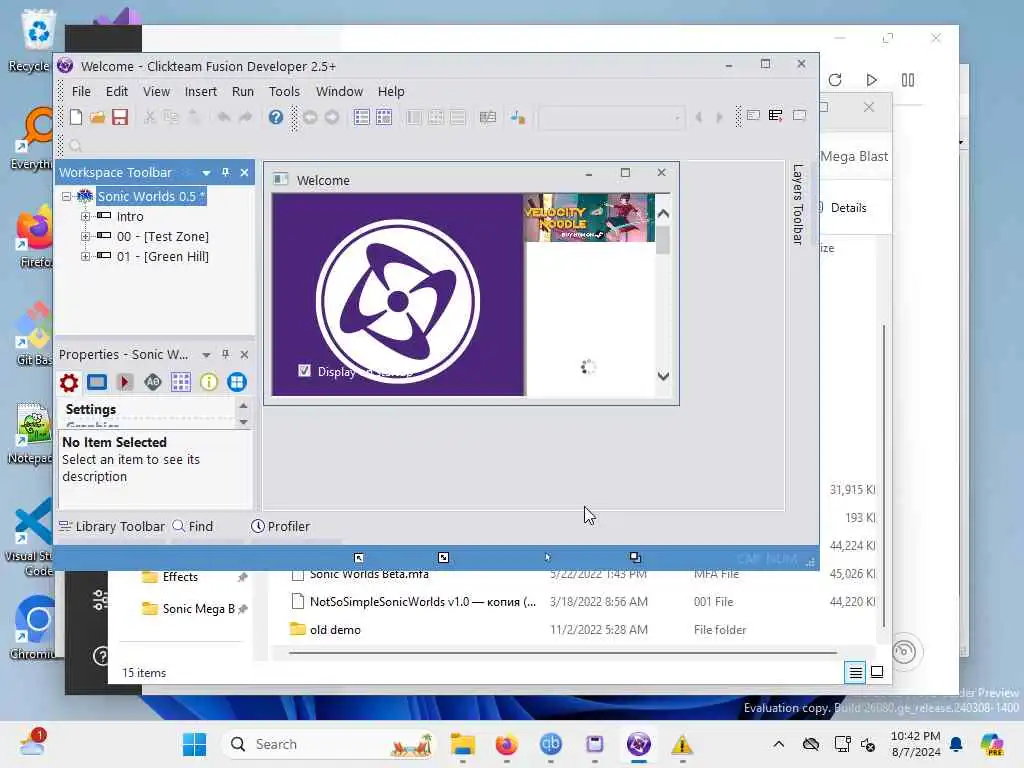Image resolution: width=1024 pixels, height=768 pixels.
Task: Open the Runtime options properties tab icon
Action: point(125,382)
